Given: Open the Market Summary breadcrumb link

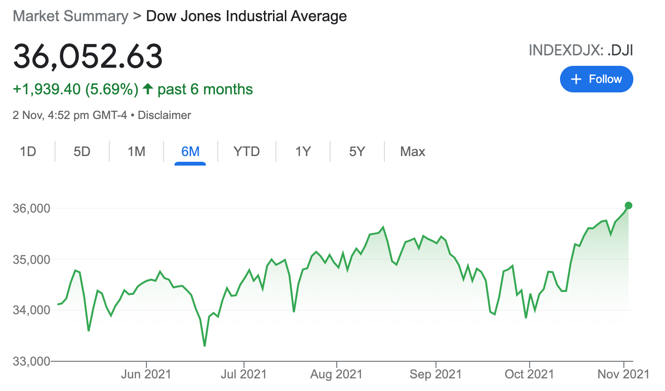Looking at the screenshot, I should point(70,16).
